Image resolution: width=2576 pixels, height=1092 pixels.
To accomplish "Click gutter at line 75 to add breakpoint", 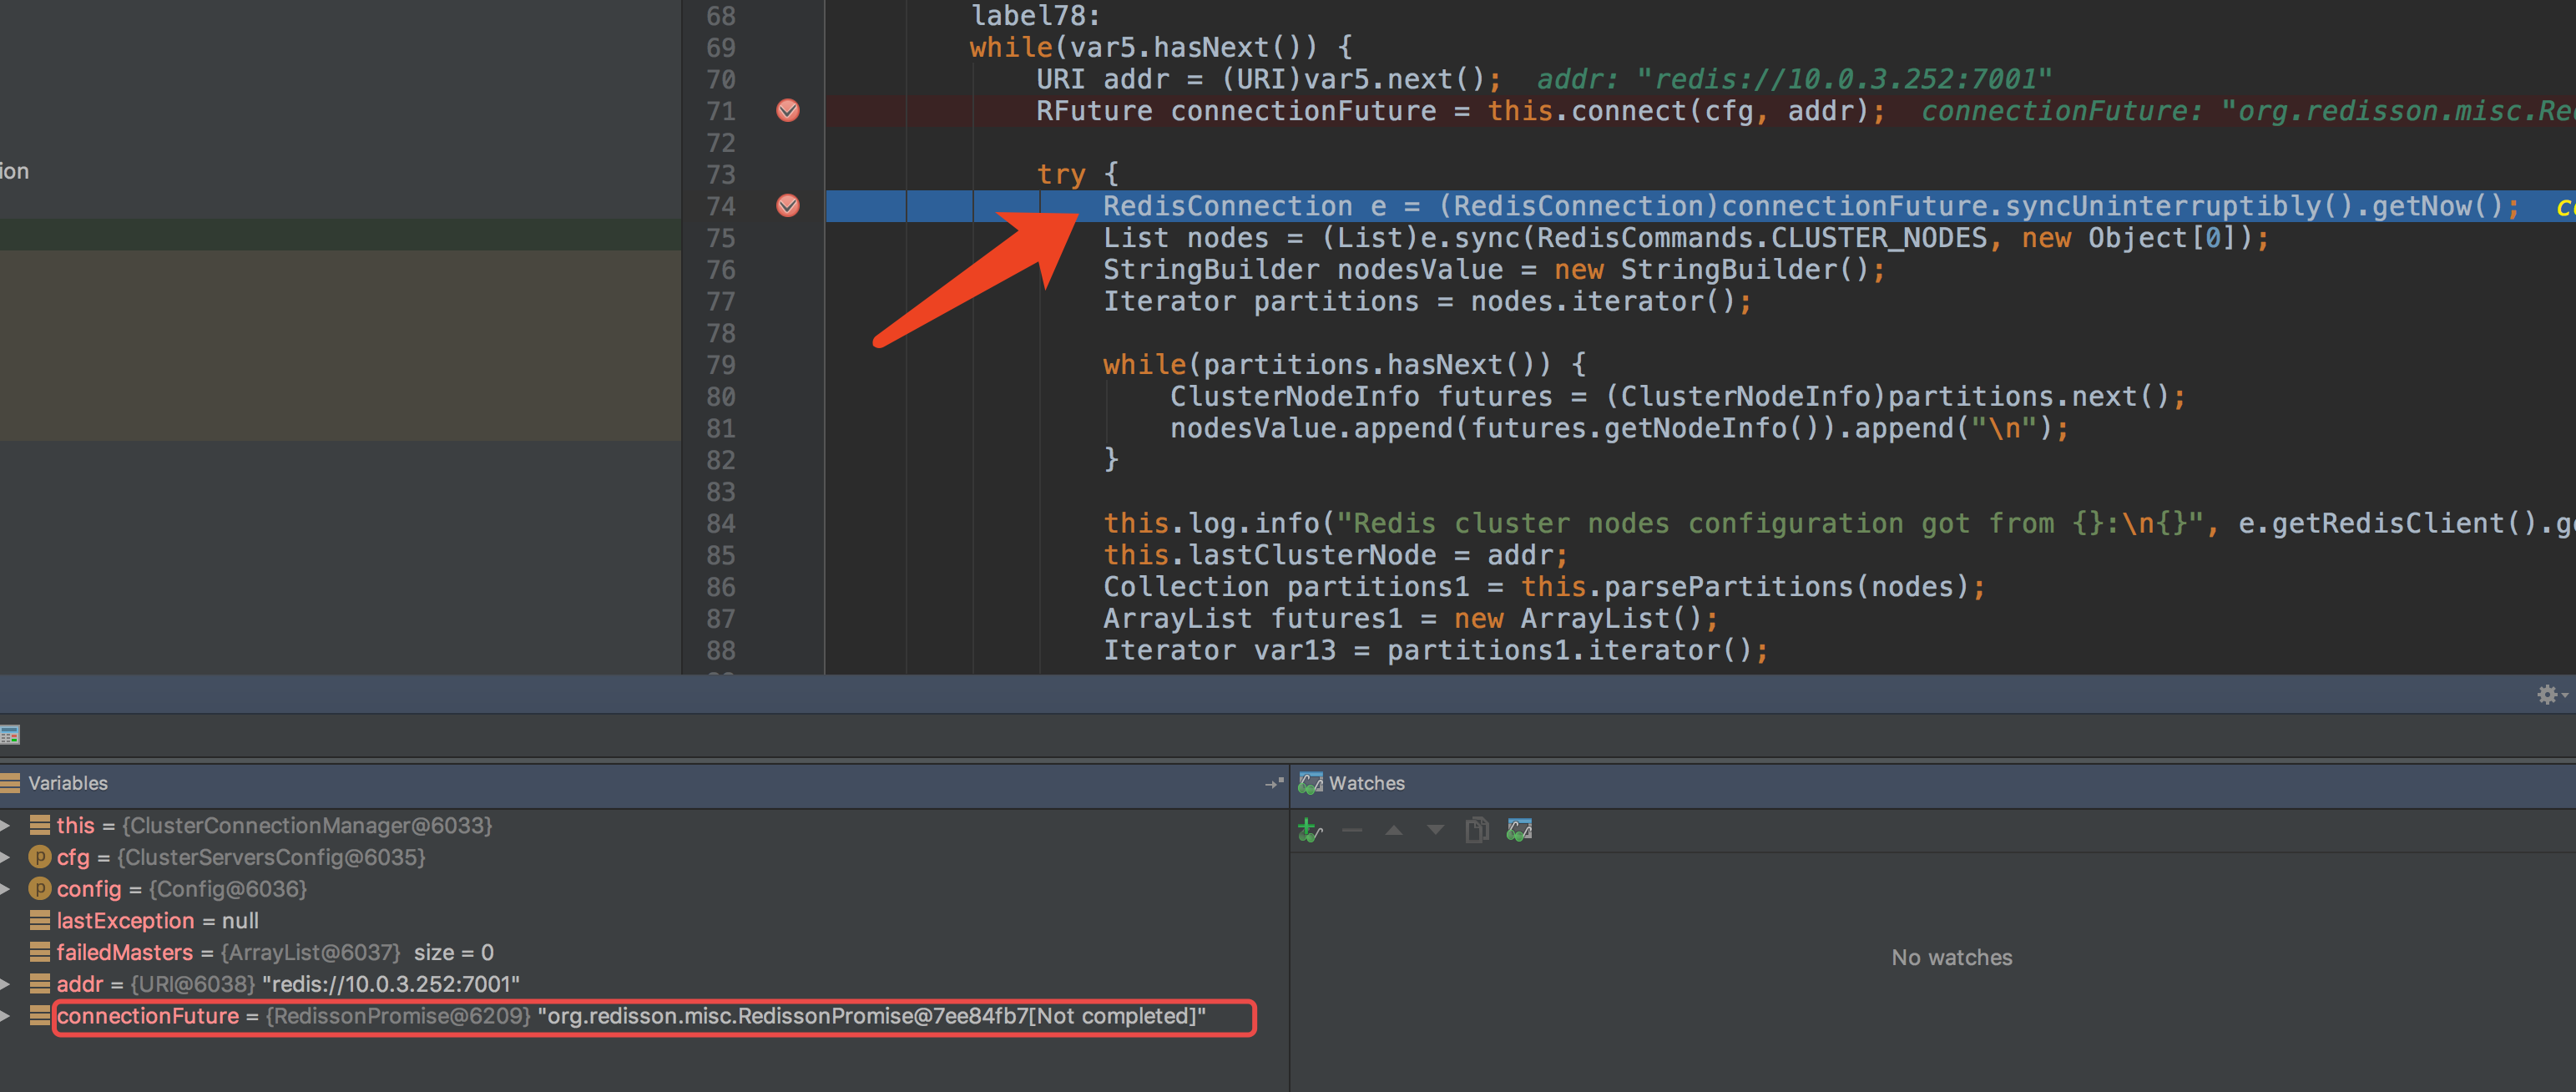I will 788,238.
